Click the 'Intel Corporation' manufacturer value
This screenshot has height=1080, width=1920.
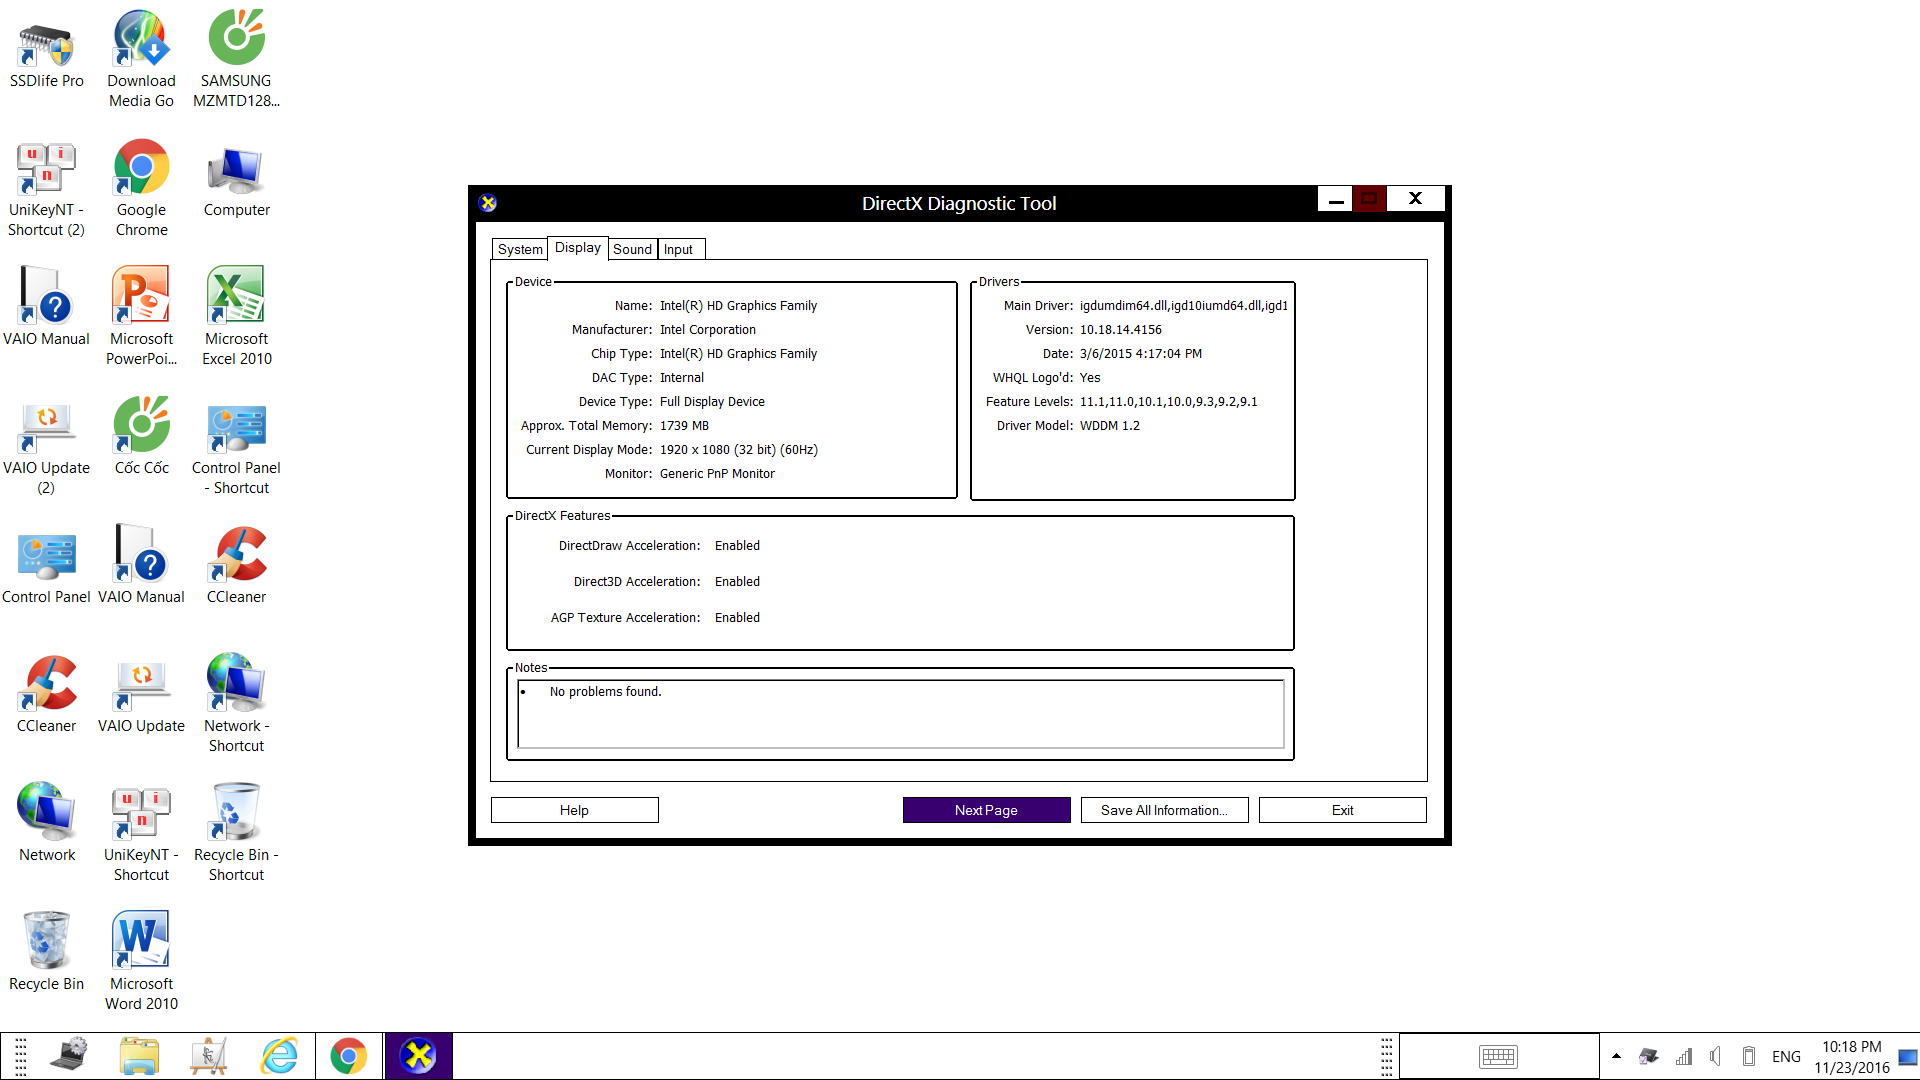708,330
